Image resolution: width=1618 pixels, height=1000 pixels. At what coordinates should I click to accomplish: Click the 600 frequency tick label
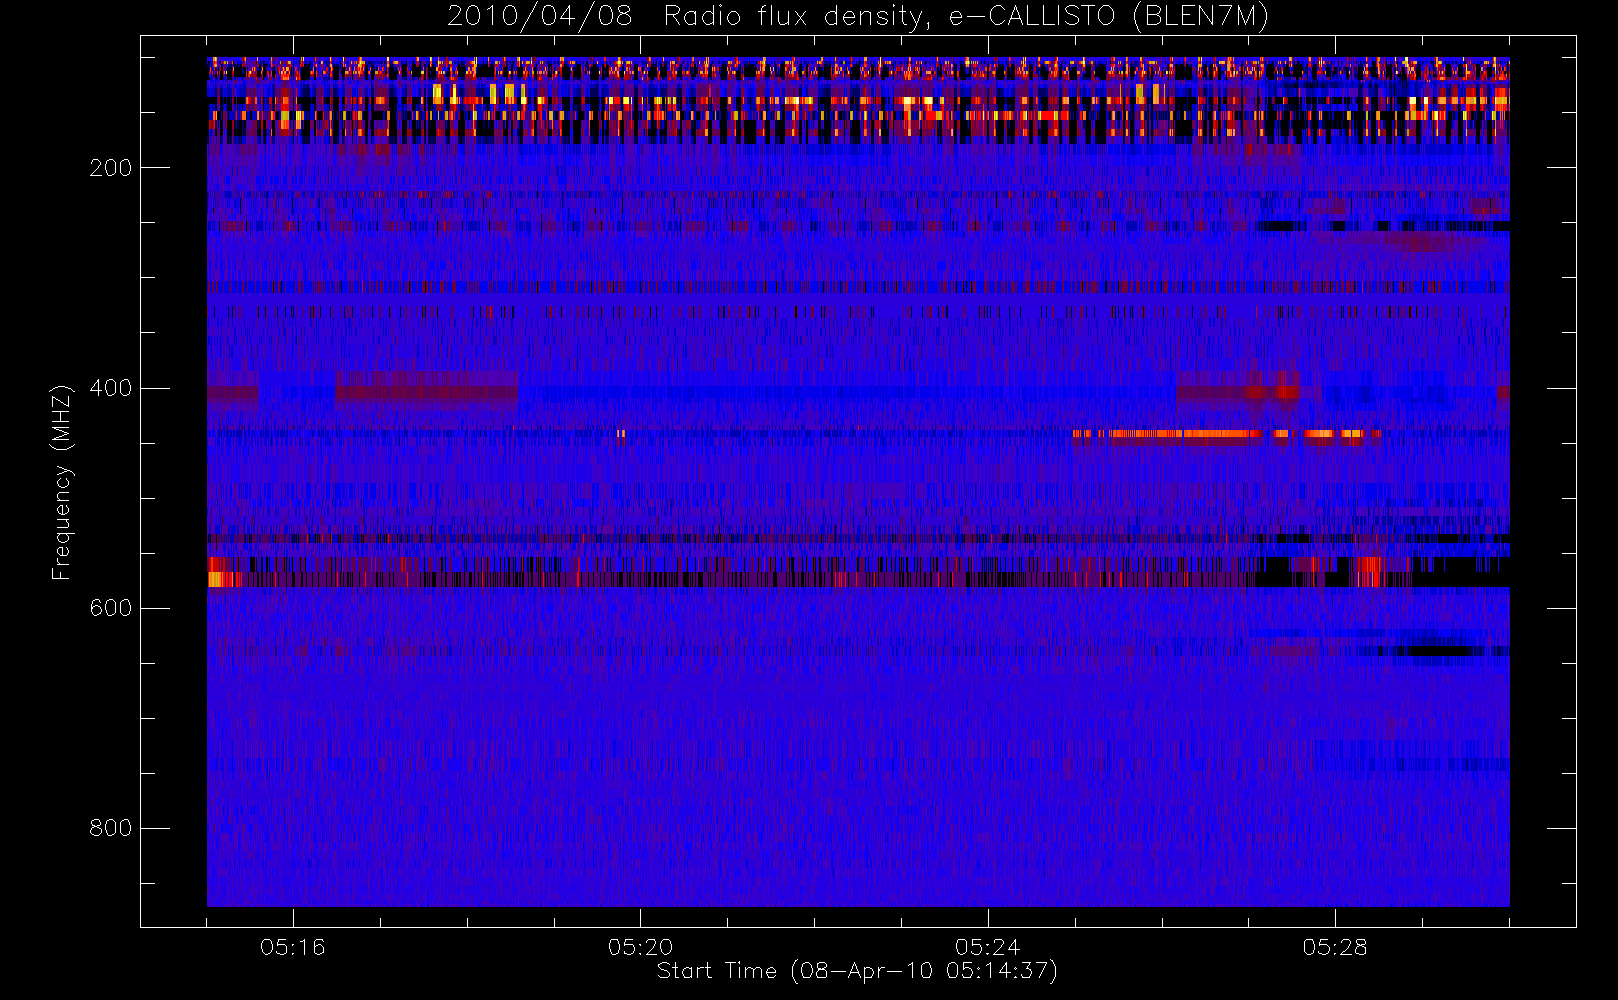[x=110, y=608]
